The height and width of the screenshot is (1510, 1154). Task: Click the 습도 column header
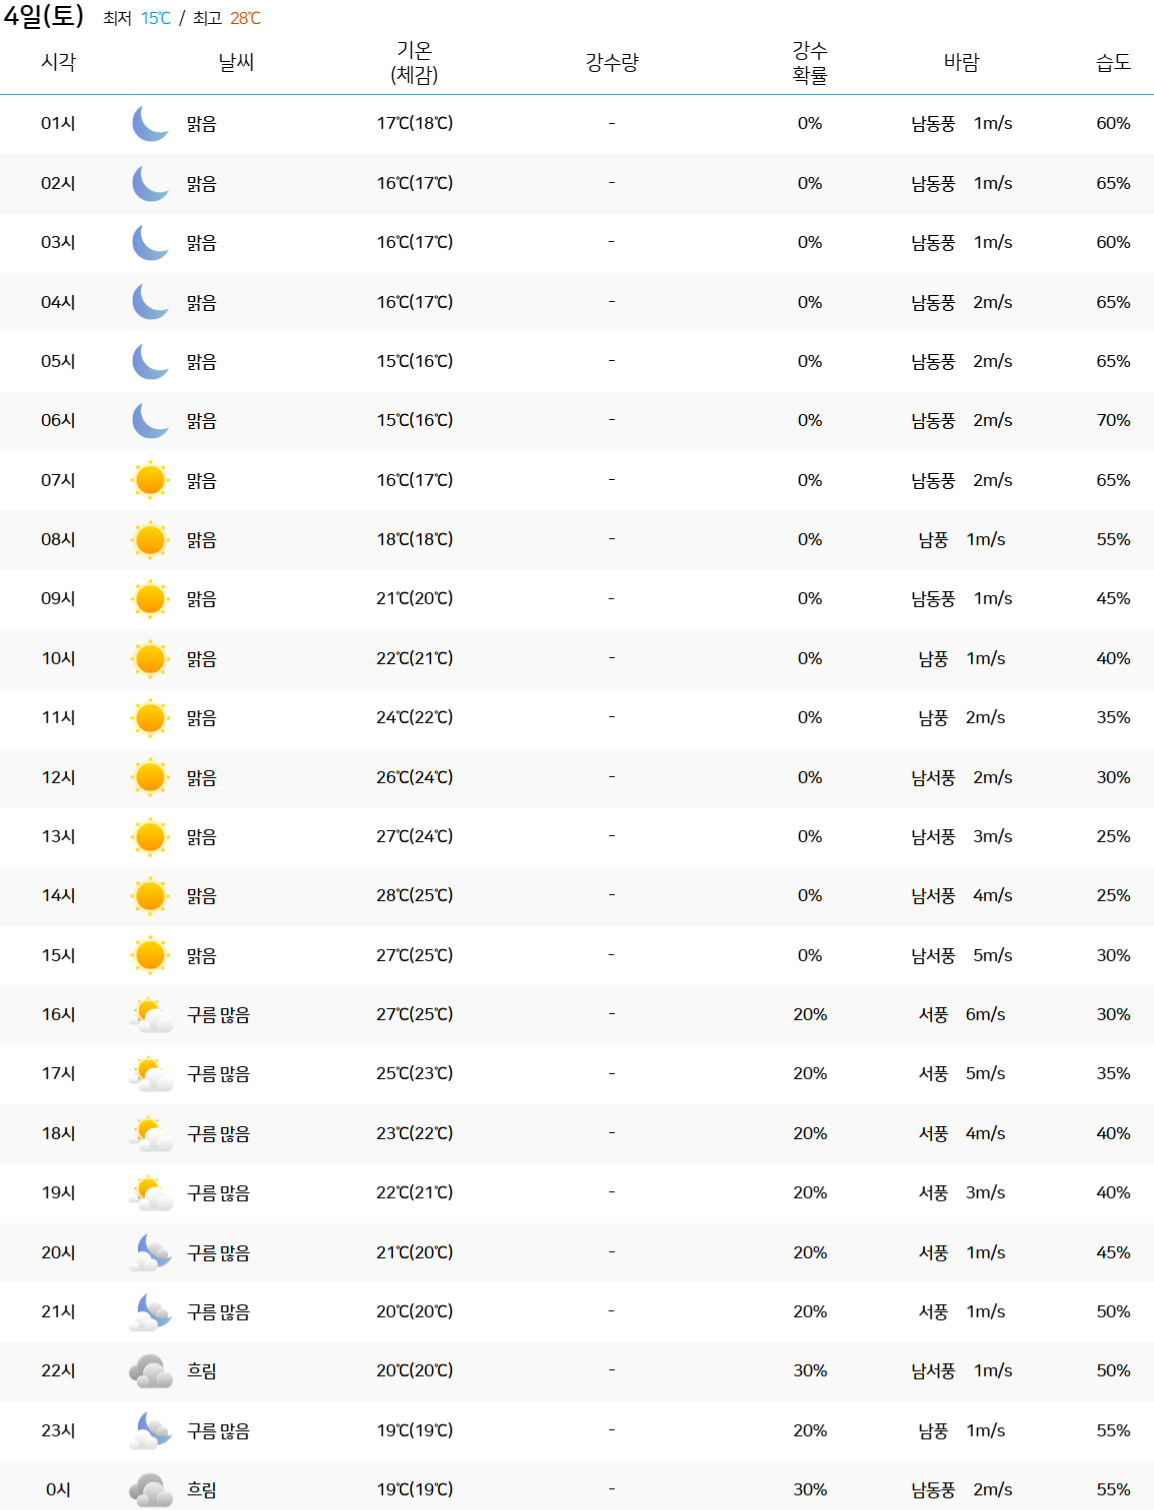click(1113, 62)
